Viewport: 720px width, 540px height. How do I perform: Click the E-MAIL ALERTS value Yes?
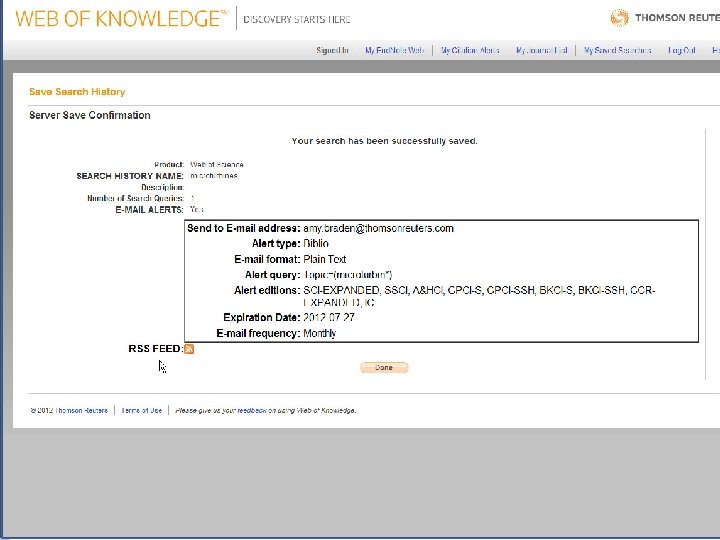click(197, 209)
